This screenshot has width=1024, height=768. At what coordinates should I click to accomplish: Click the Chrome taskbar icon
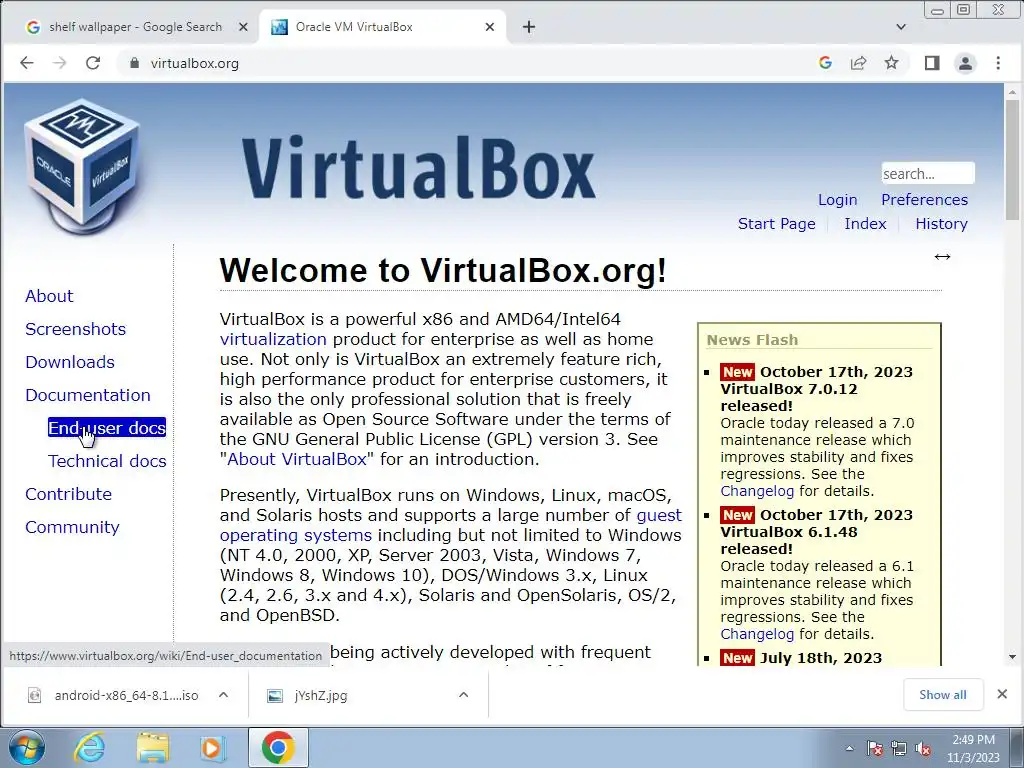(278, 747)
